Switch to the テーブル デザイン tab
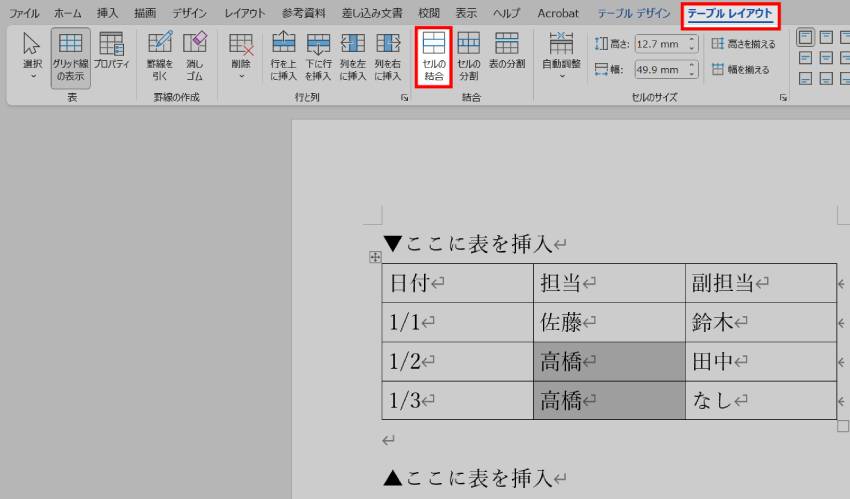This screenshot has width=850, height=499. point(634,13)
